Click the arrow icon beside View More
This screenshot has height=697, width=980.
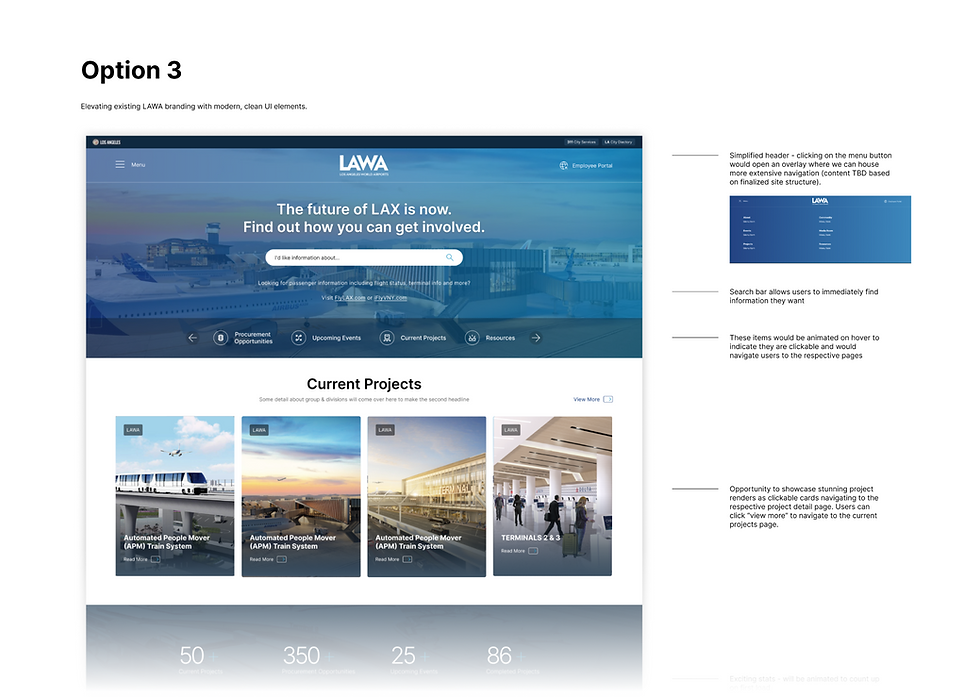tap(608, 399)
